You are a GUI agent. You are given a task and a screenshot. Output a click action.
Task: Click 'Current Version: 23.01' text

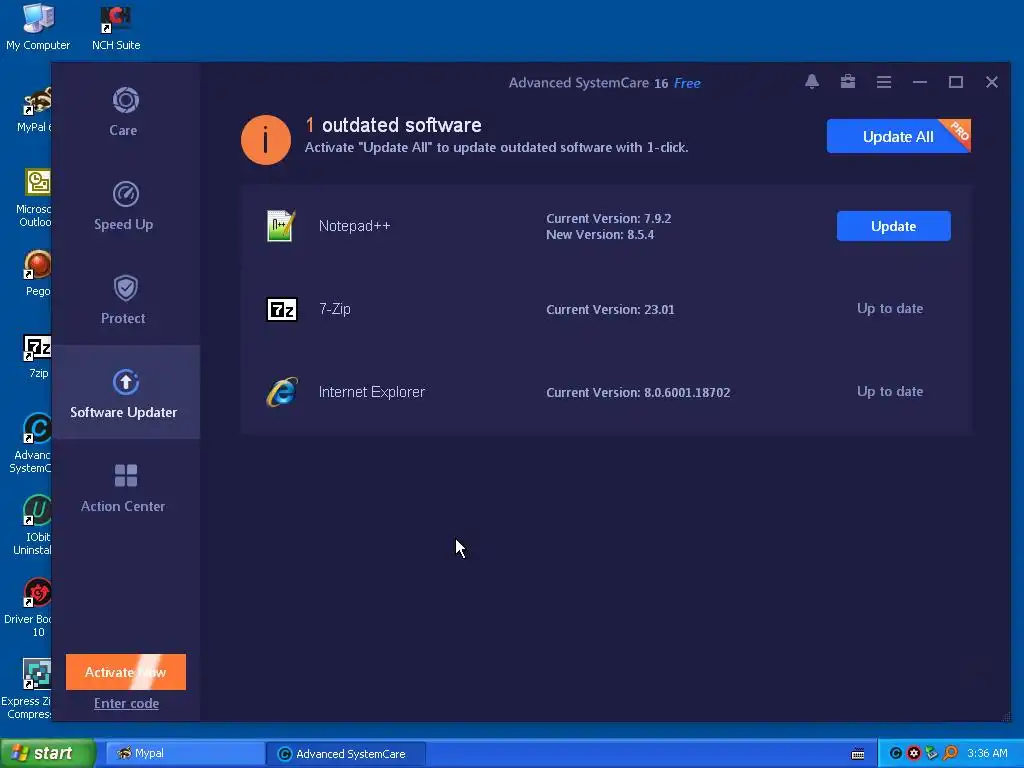point(611,310)
